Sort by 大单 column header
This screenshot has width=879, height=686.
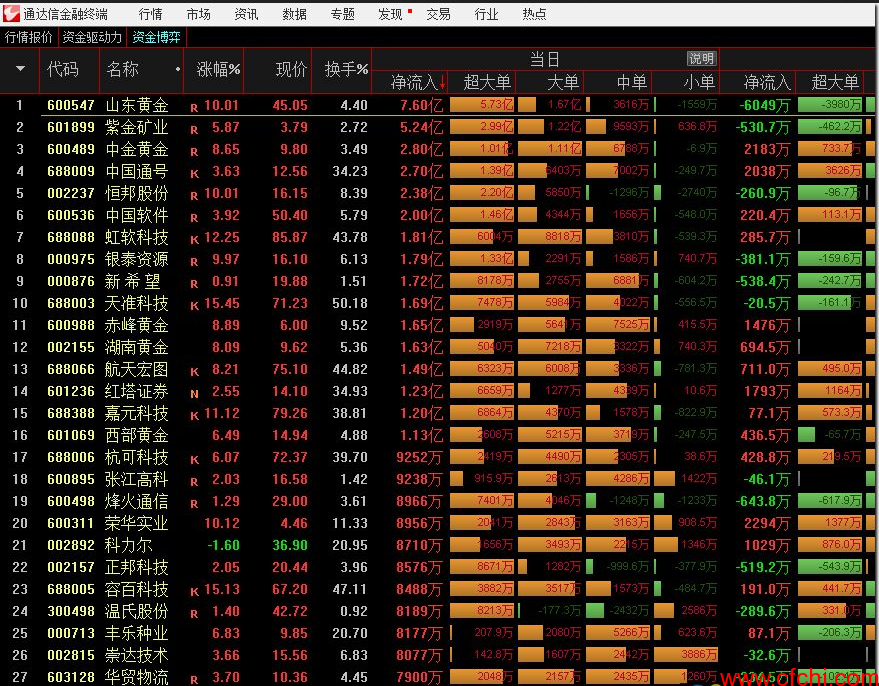563,82
